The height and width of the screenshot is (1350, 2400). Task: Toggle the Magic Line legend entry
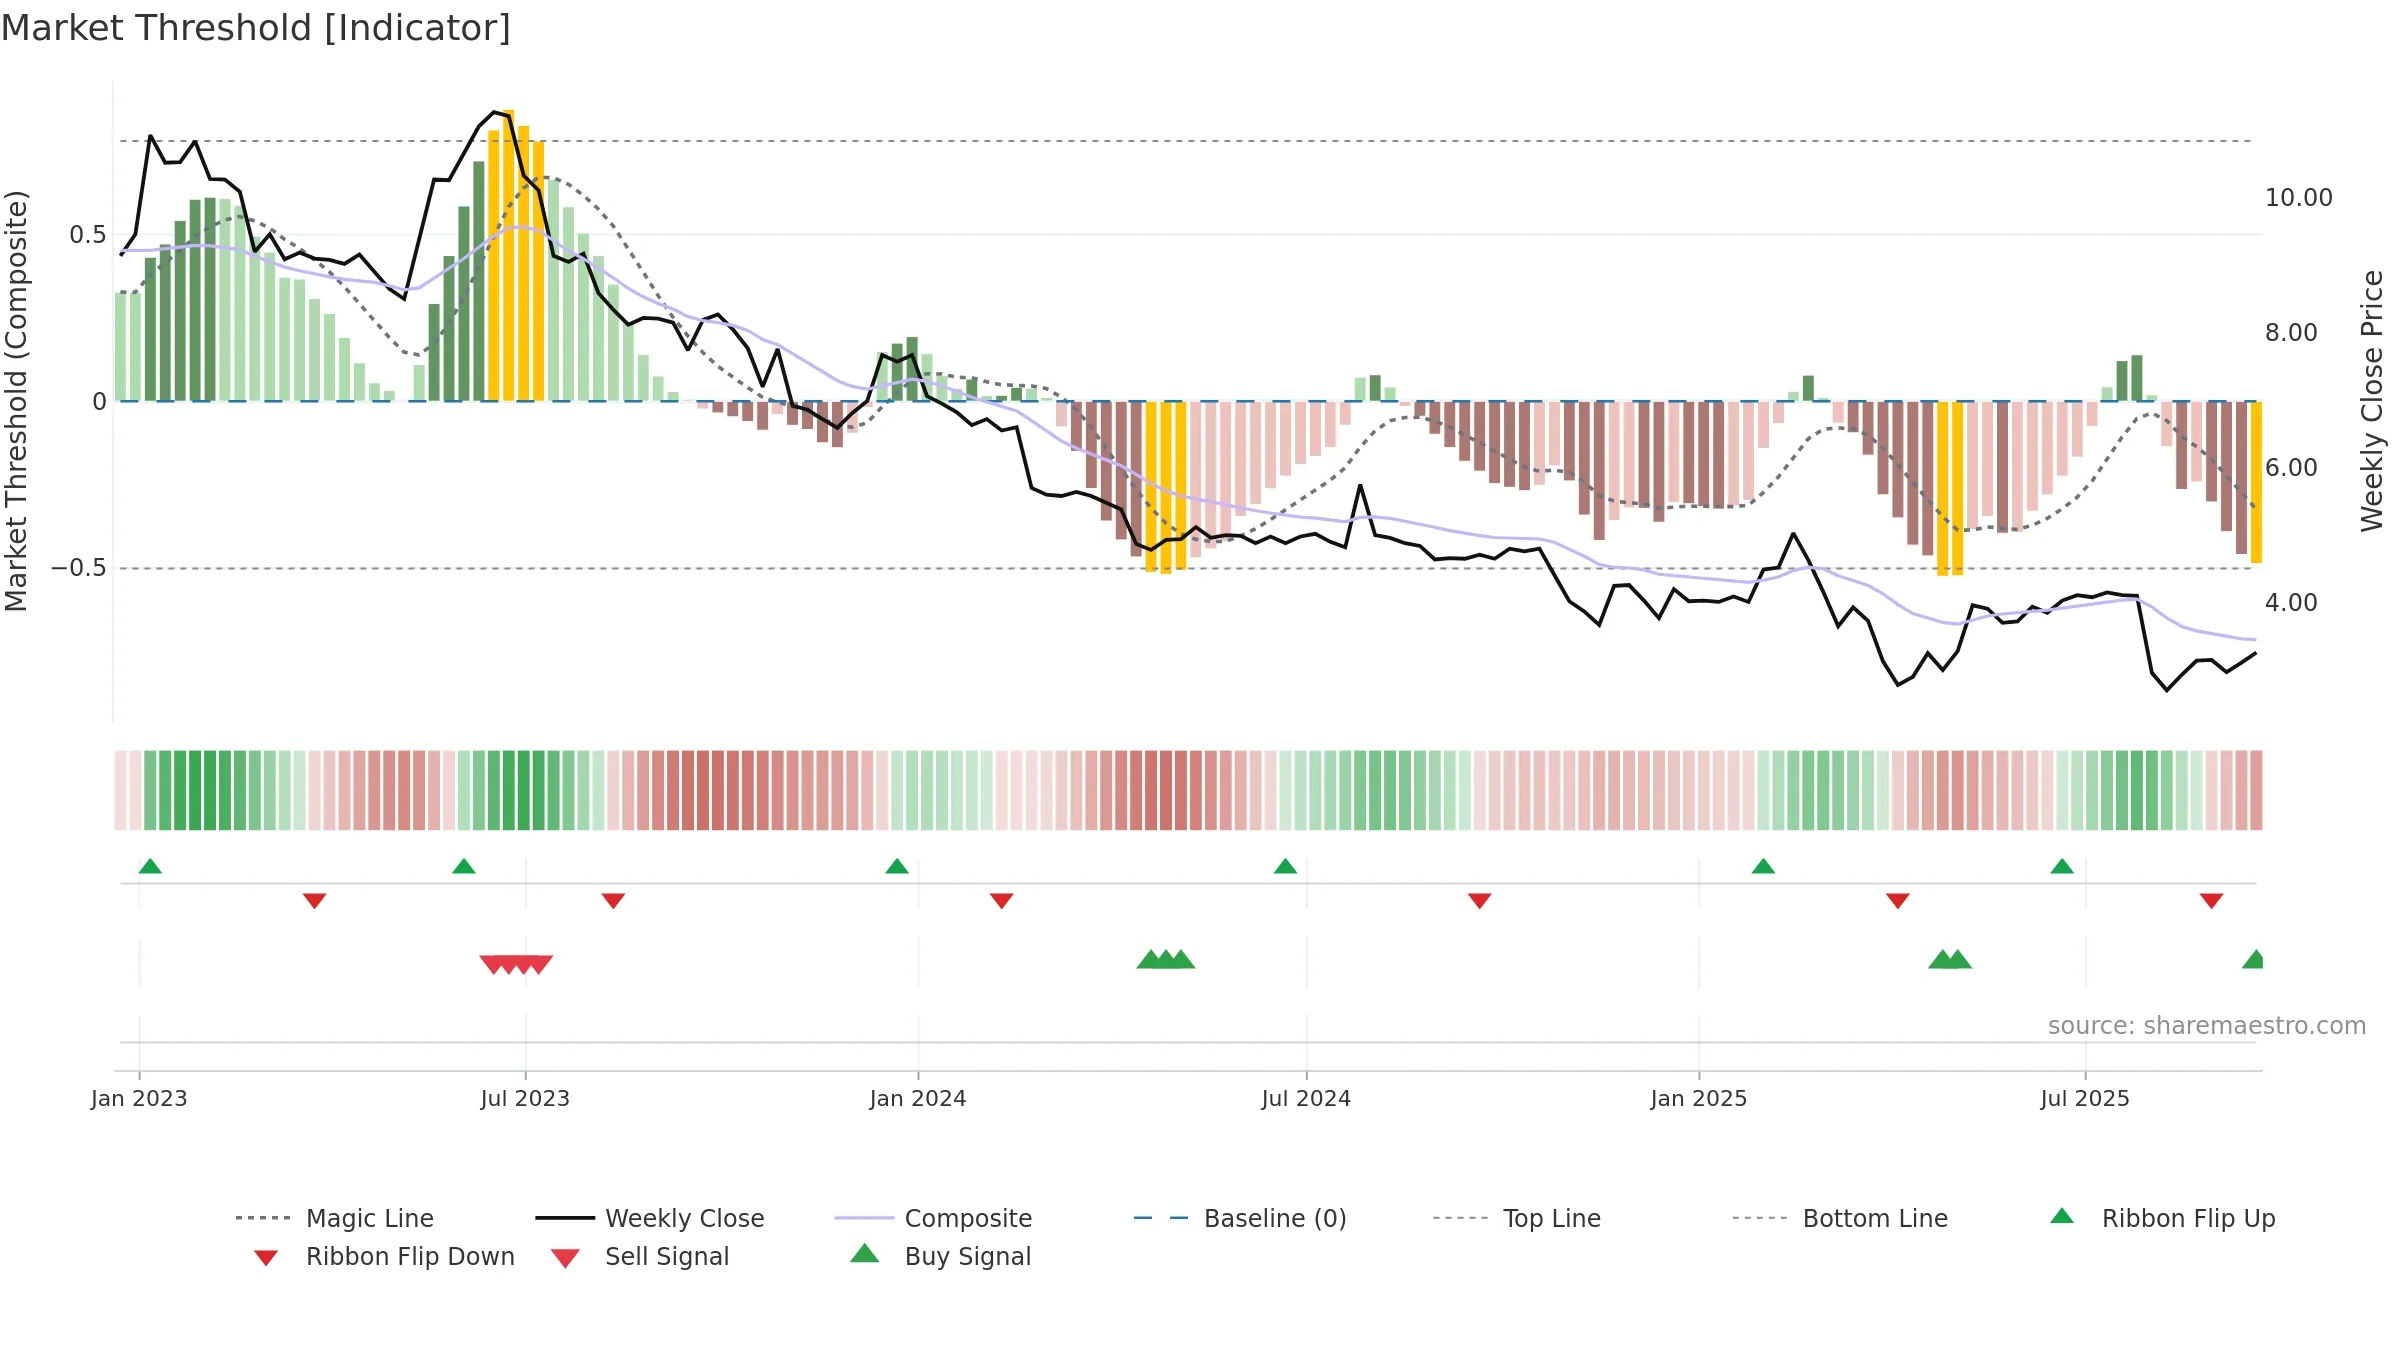point(335,1218)
